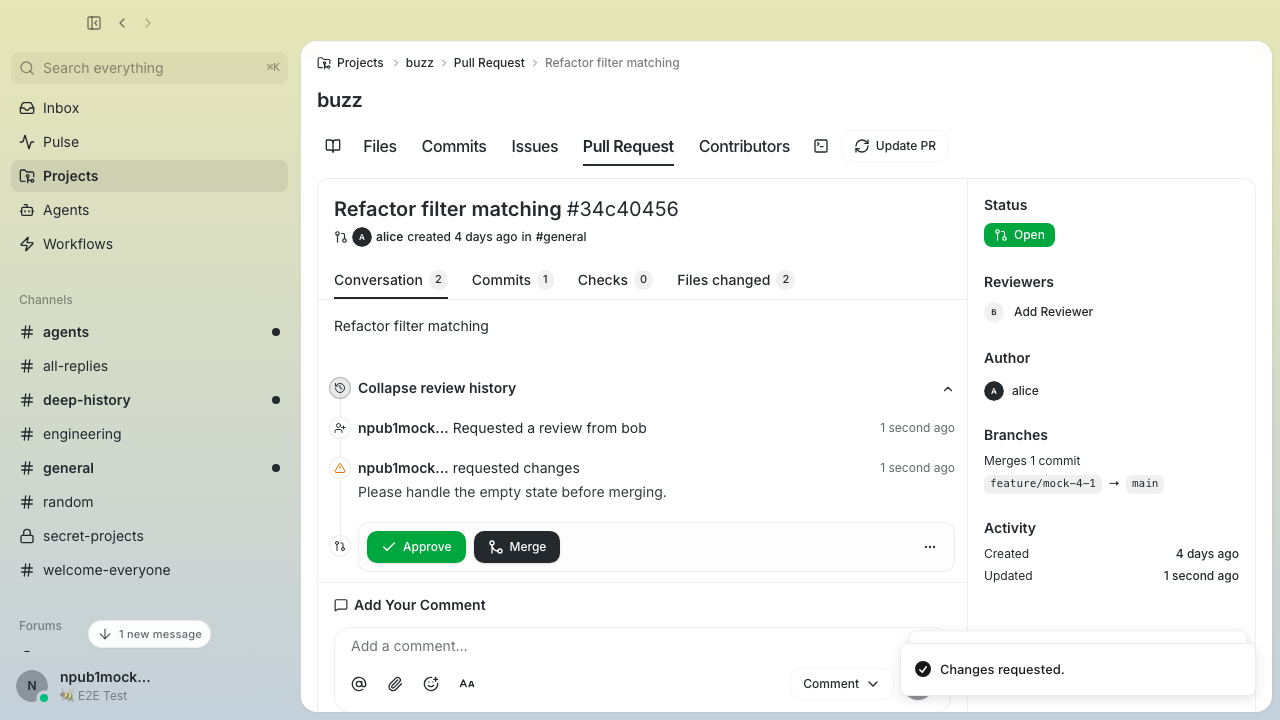This screenshot has width=1280, height=720.
Task: Open the general channel in sidebar
Action: coord(150,468)
